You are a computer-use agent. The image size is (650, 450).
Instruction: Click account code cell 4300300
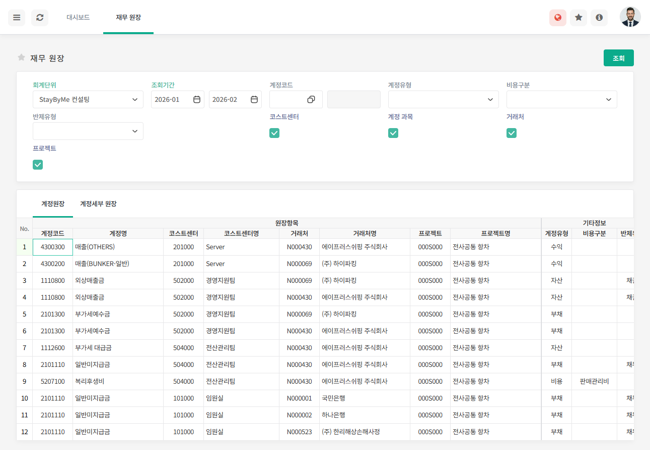[52, 247]
